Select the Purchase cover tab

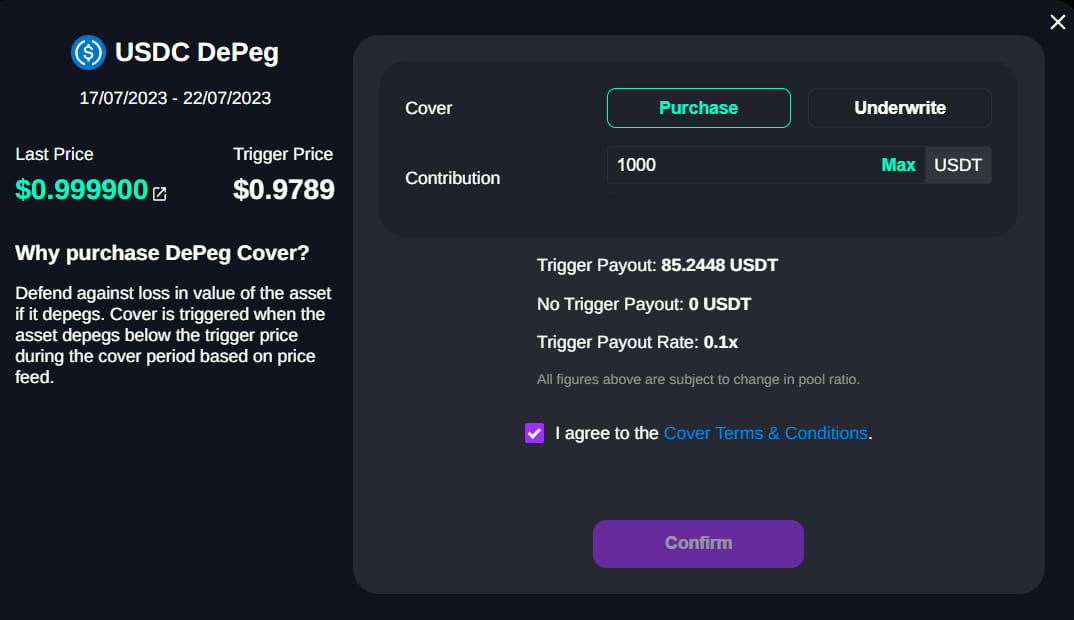coord(698,108)
